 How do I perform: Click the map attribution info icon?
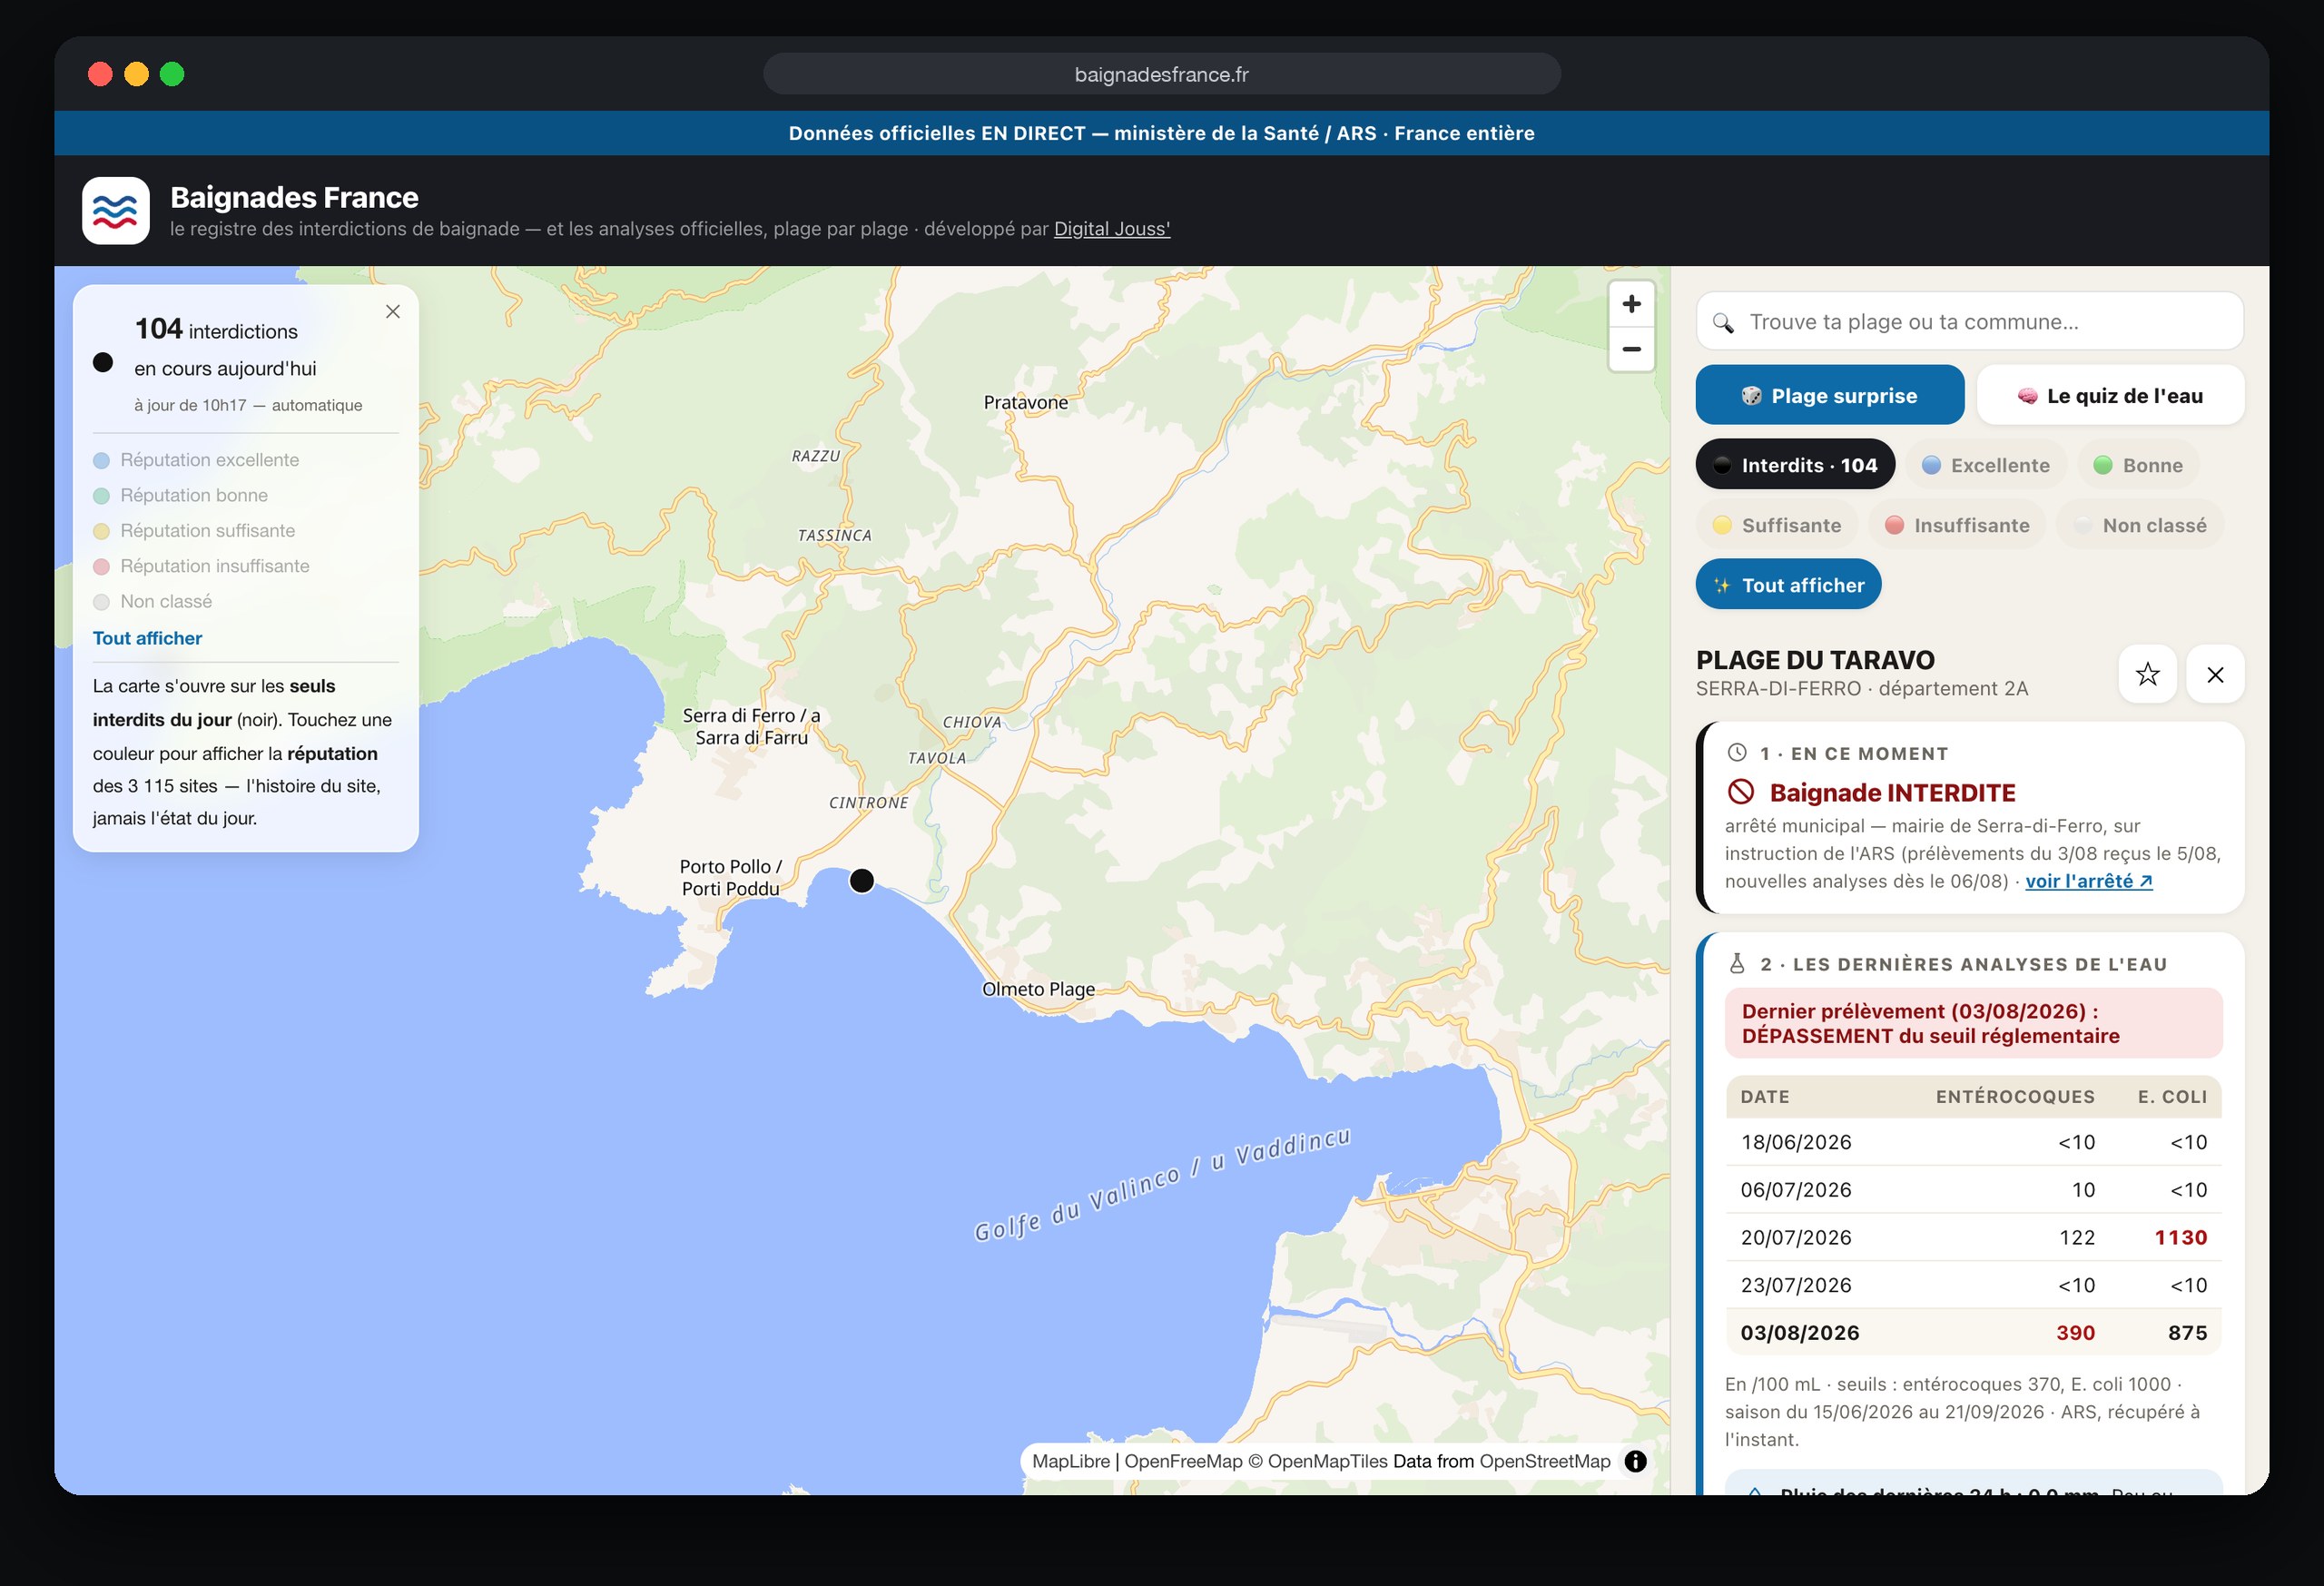[x=1635, y=1461]
